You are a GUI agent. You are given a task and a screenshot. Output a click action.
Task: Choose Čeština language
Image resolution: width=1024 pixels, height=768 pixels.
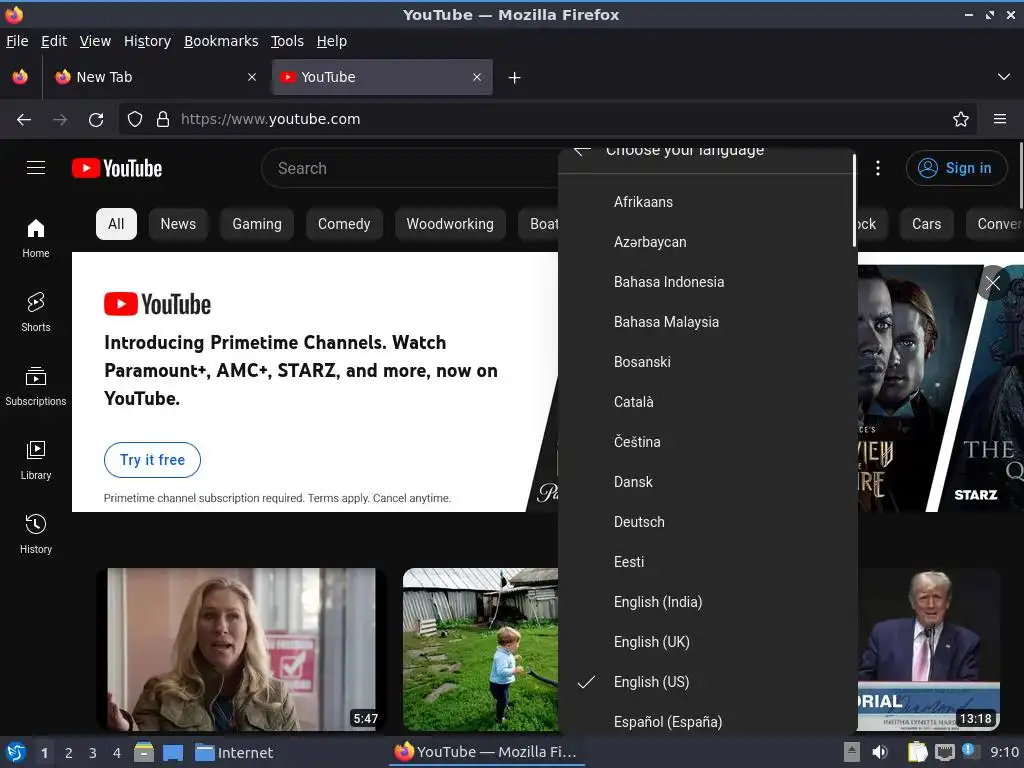(x=706, y=442)
